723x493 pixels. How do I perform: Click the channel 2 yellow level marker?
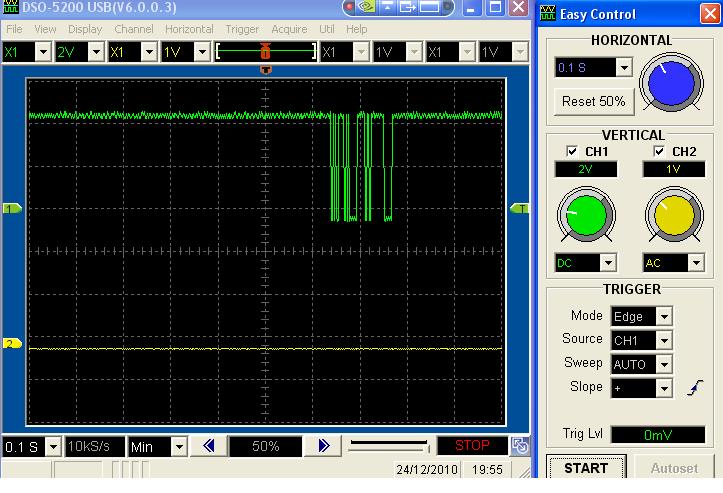click(12, 344)
